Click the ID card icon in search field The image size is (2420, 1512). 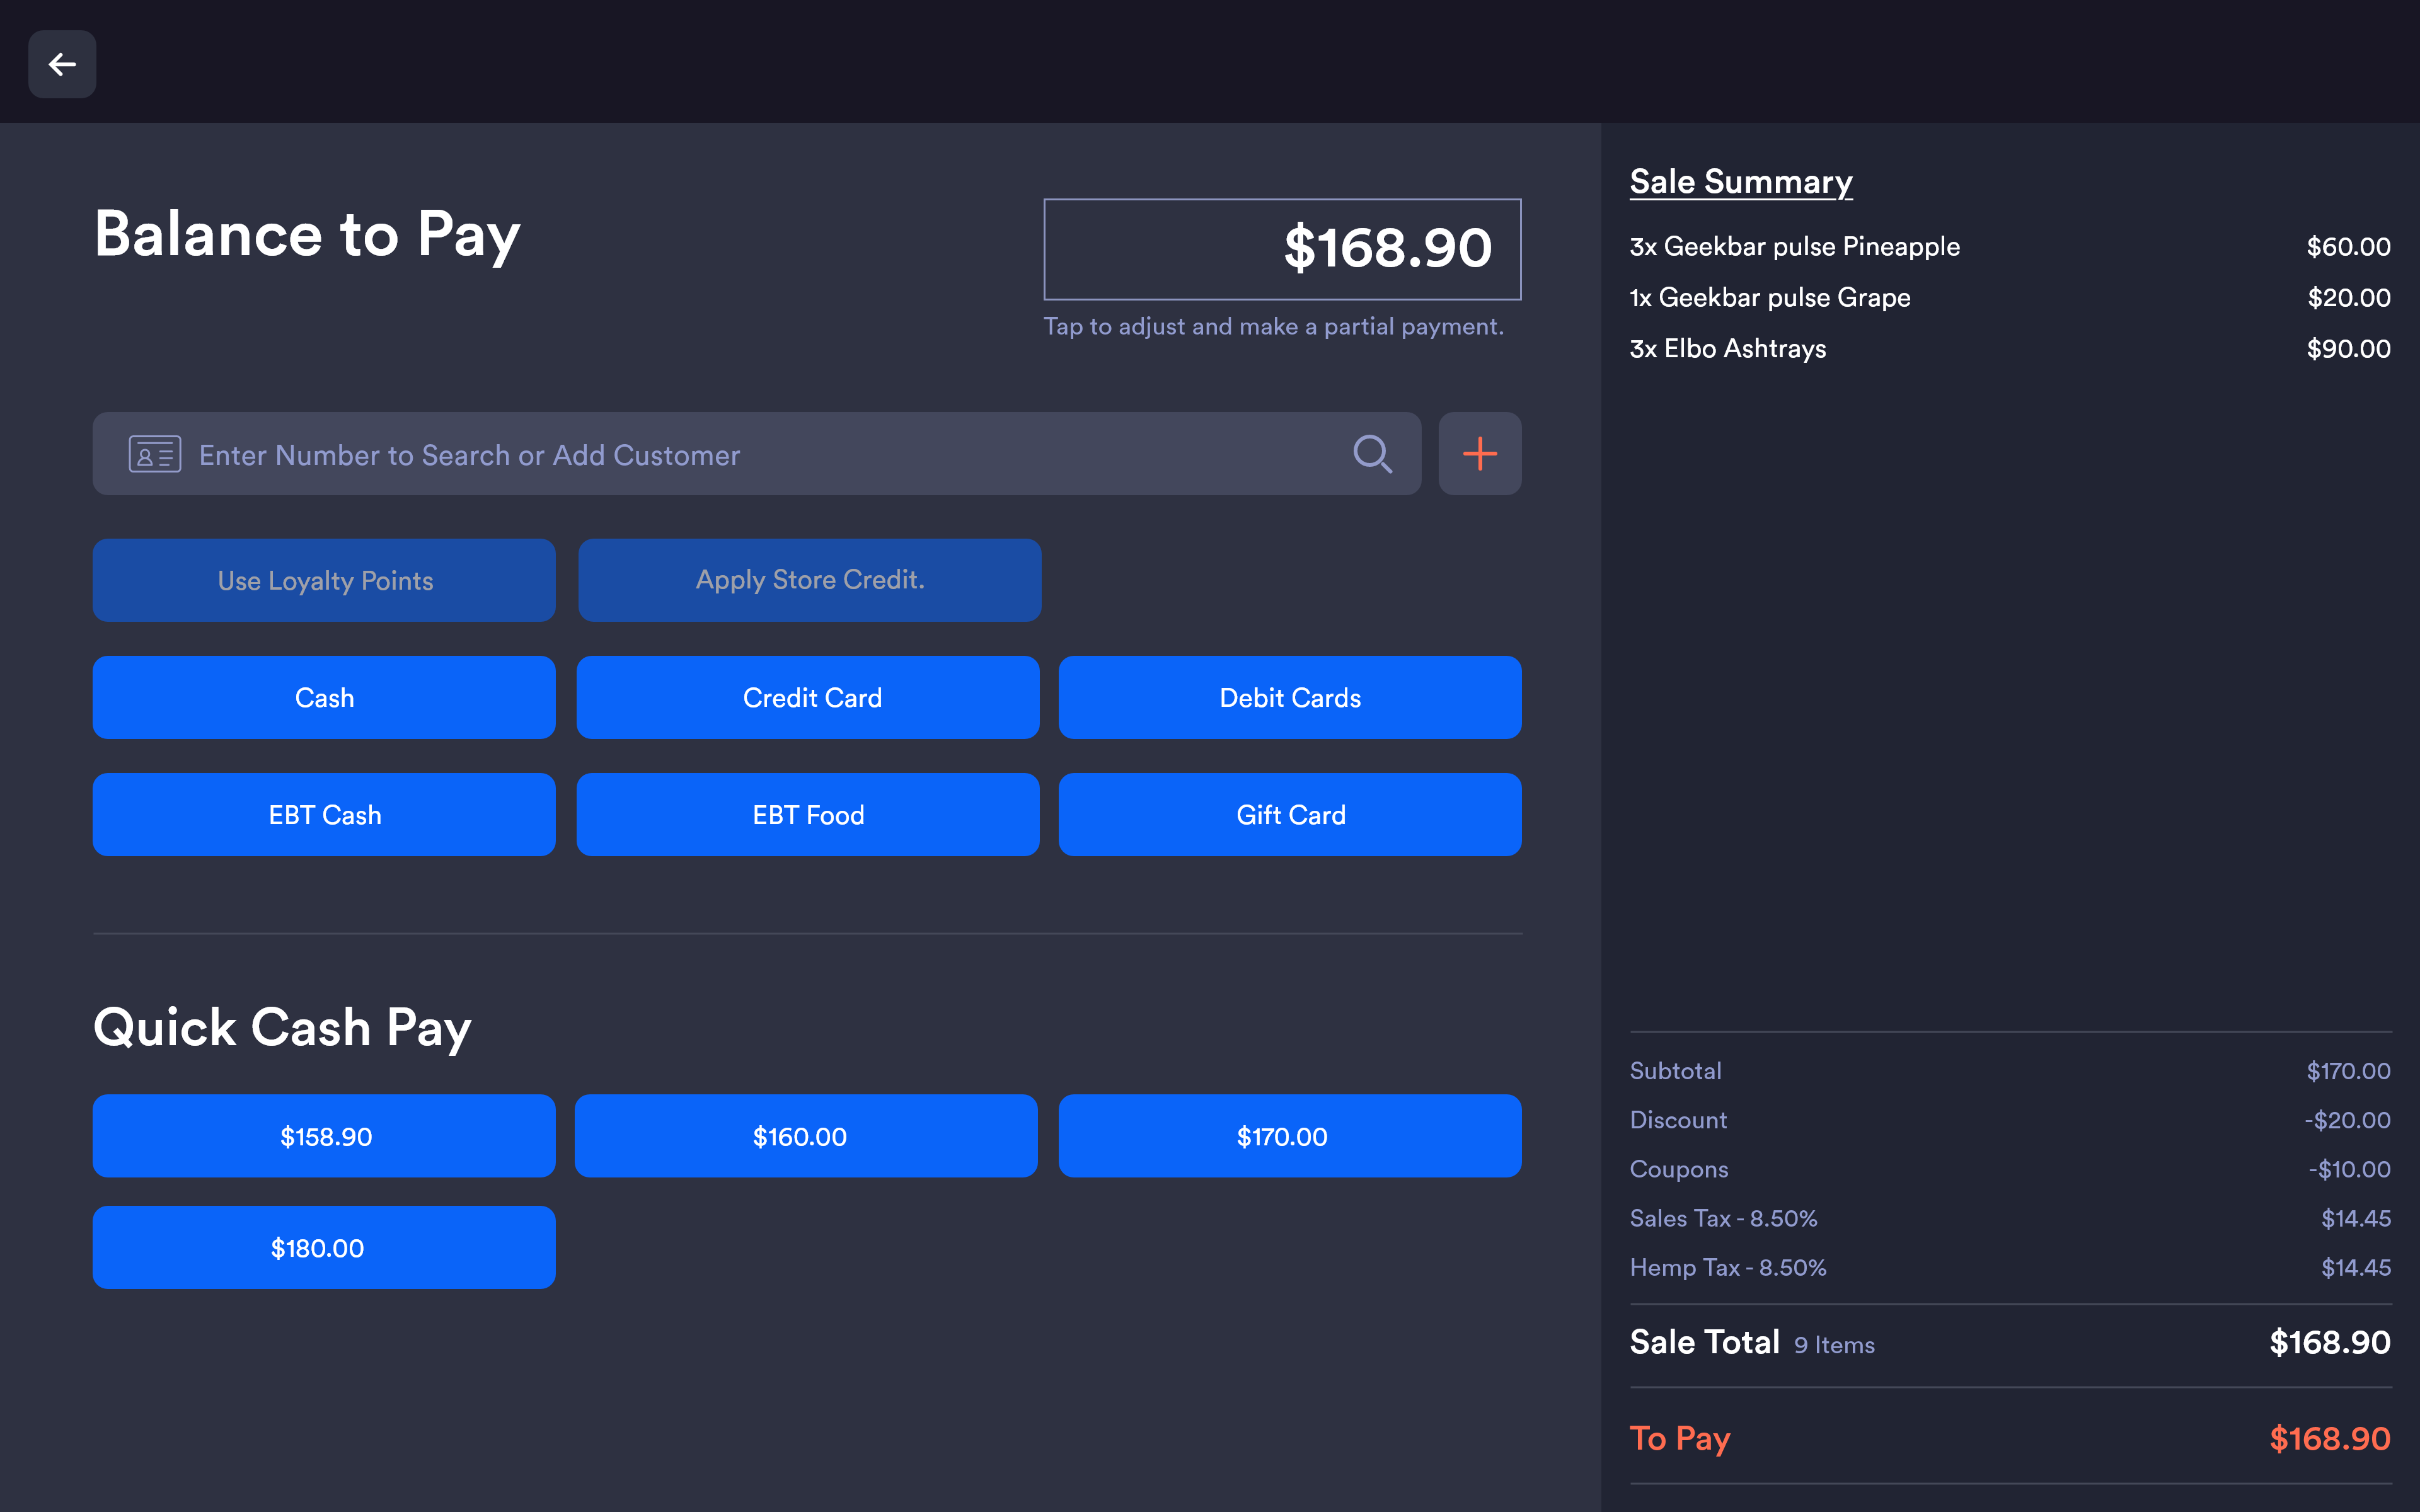[155, 454]
